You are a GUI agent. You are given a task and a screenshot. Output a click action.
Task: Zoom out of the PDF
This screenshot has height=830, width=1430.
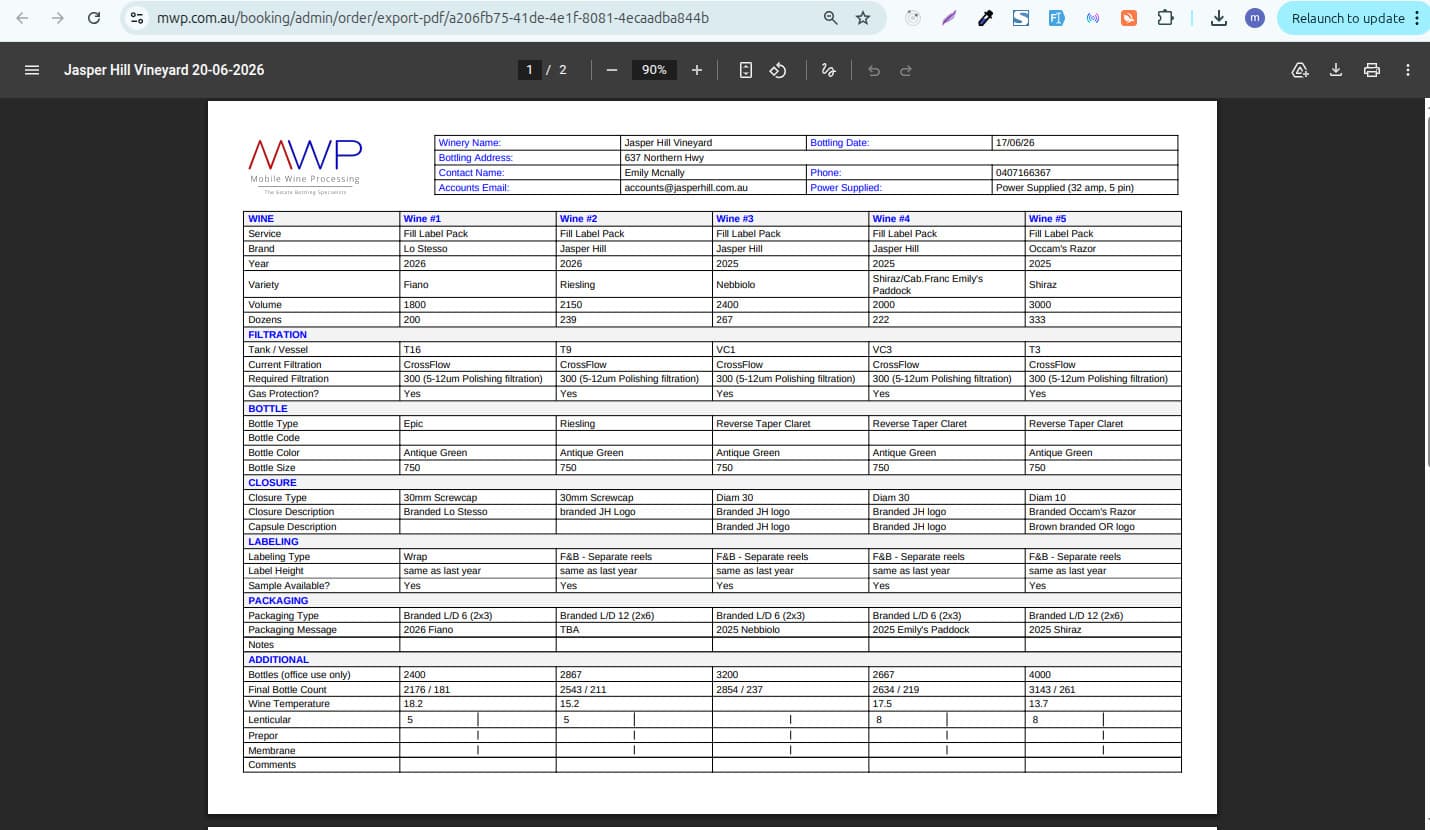pos(612,70)
